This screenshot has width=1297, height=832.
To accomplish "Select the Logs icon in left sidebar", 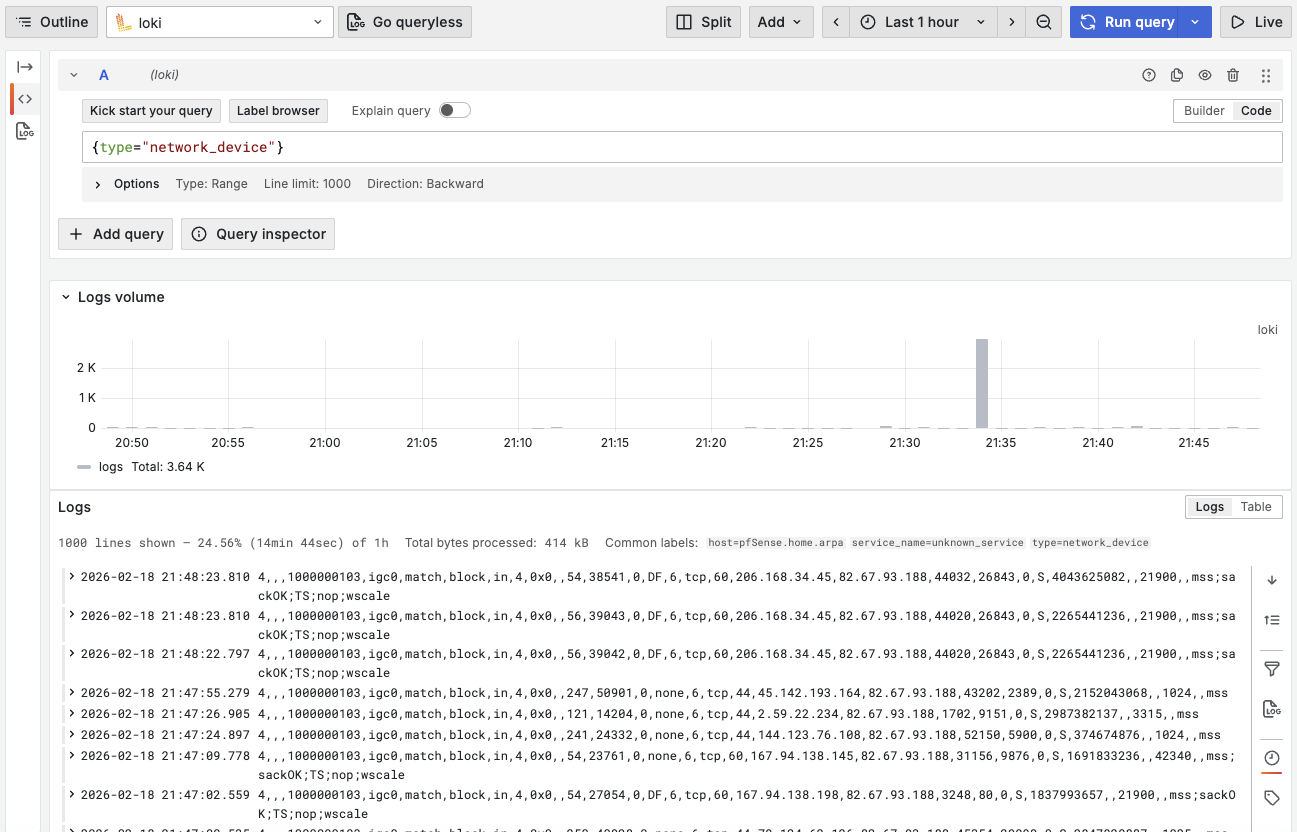I will coord(25,131).
